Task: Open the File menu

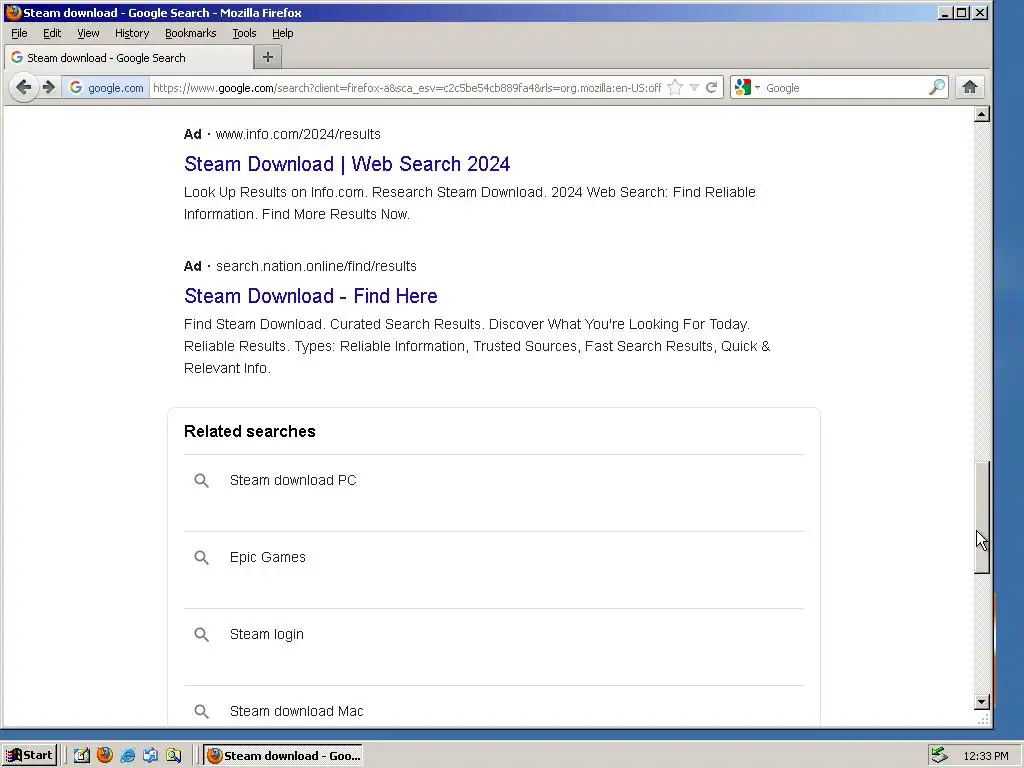Action: [19, 33]
